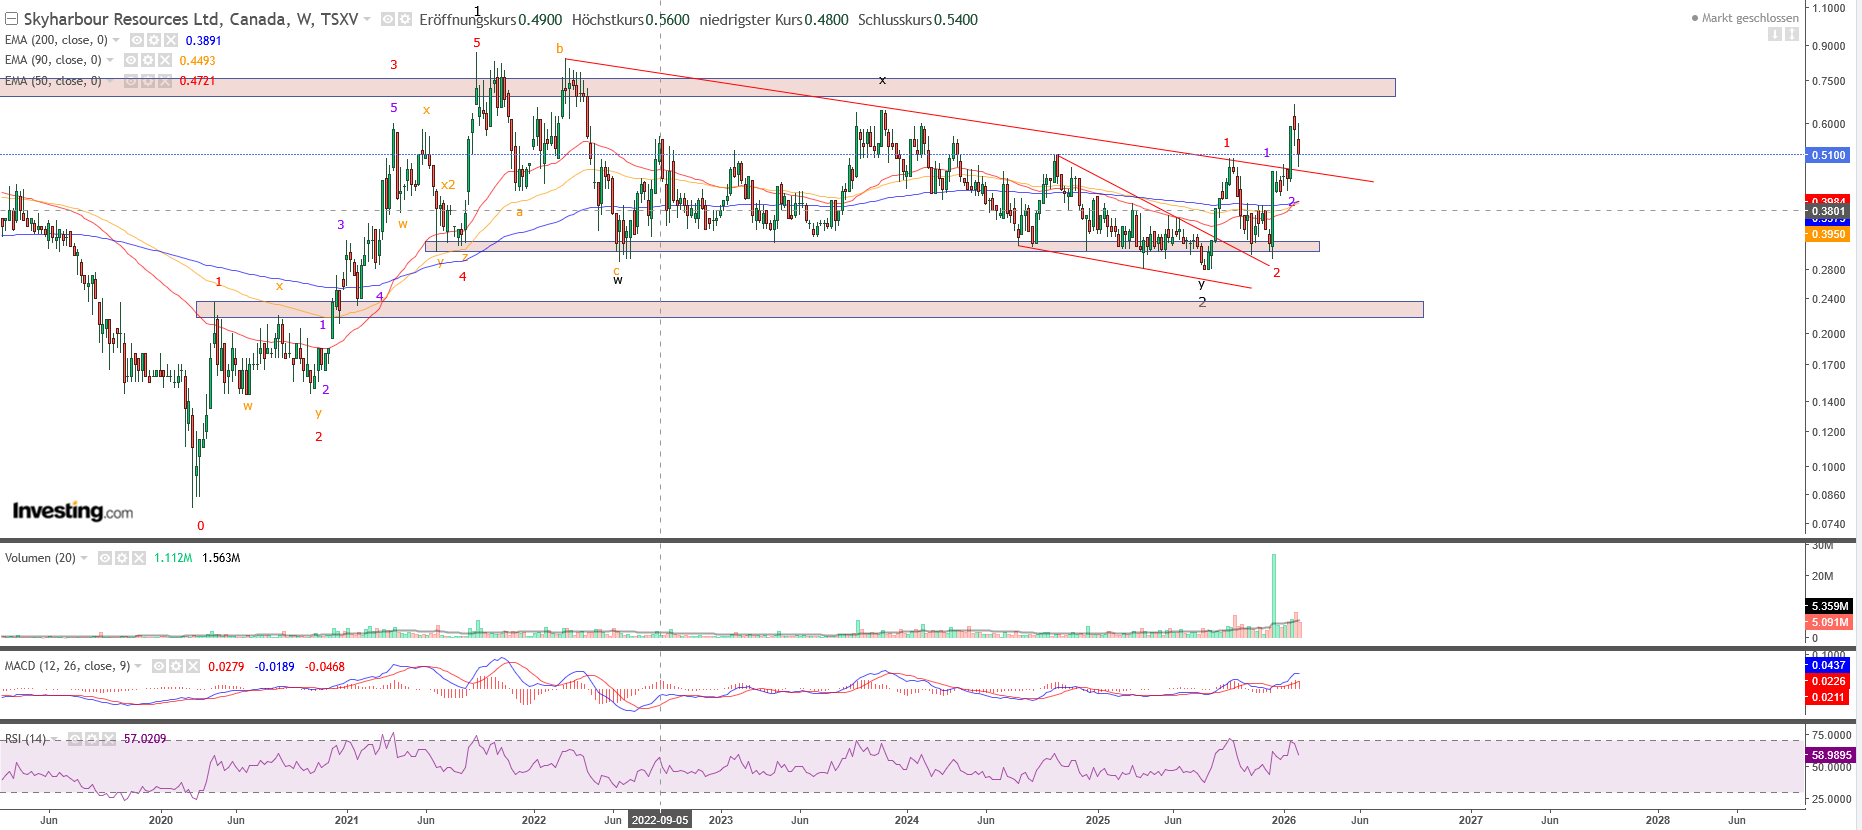Click the Markt geschlossen status label
Image resolution: width=1862 pixels, height=830 pixels.
pyautogui.click(x=1749, y=18)
